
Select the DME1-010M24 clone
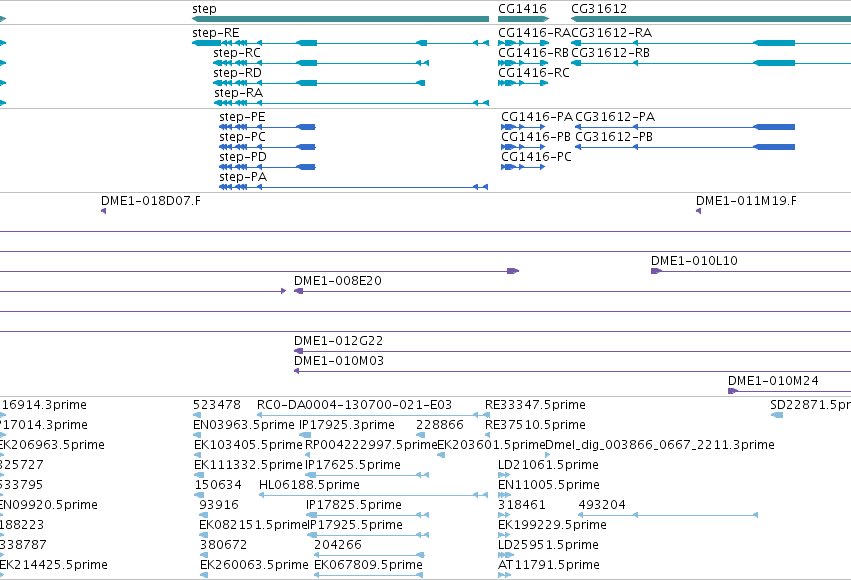tap(789, 391)
